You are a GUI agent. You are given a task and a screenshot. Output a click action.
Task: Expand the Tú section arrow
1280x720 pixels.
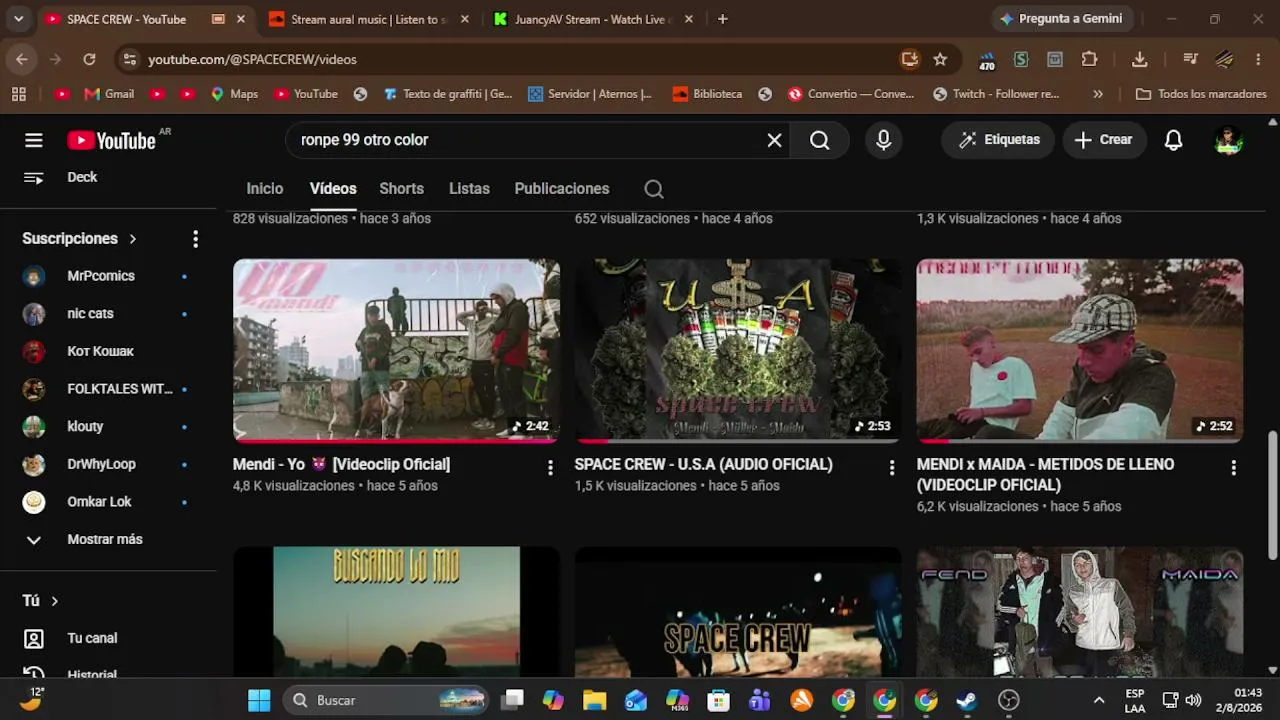54,601
